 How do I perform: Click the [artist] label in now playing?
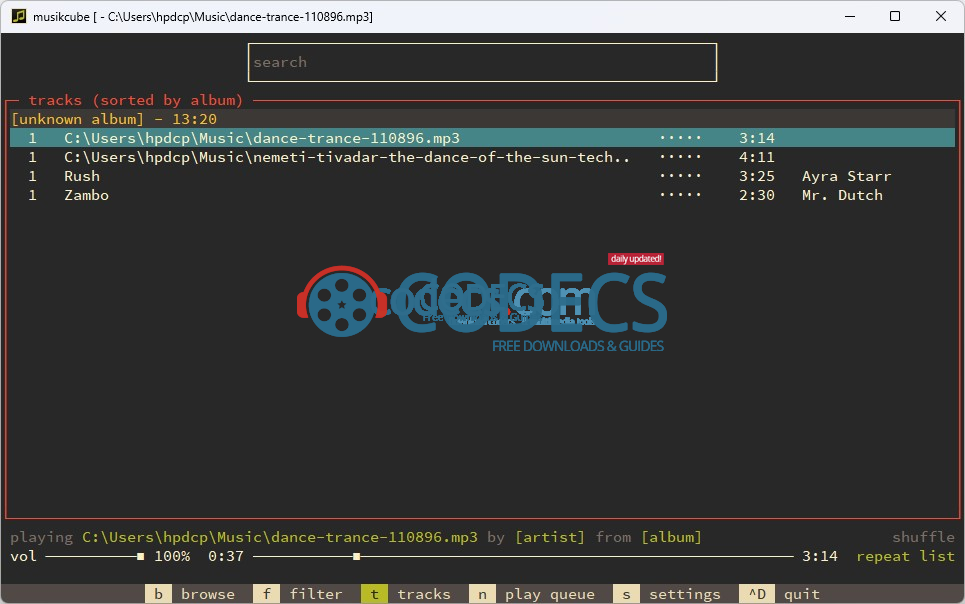tap(550, 537)
